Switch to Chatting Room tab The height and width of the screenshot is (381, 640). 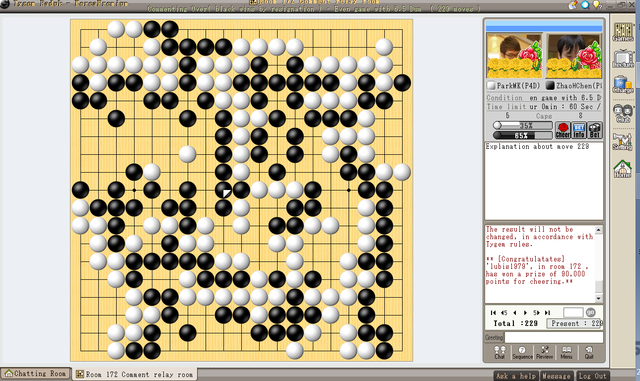point(36,374)
